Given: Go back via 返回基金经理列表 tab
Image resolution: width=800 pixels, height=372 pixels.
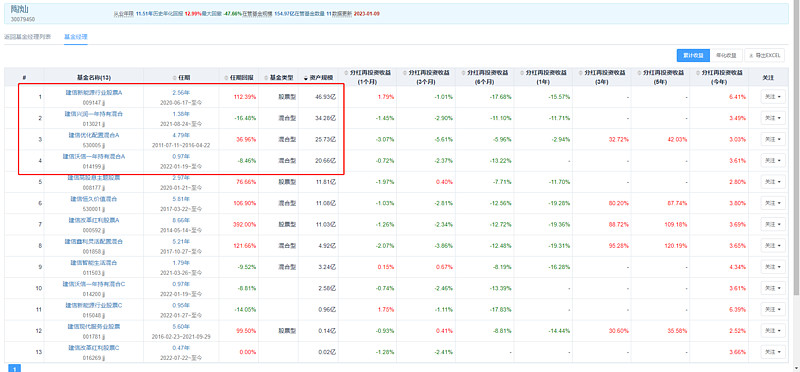Looking at the screenshot, I should tap(28, 37).
